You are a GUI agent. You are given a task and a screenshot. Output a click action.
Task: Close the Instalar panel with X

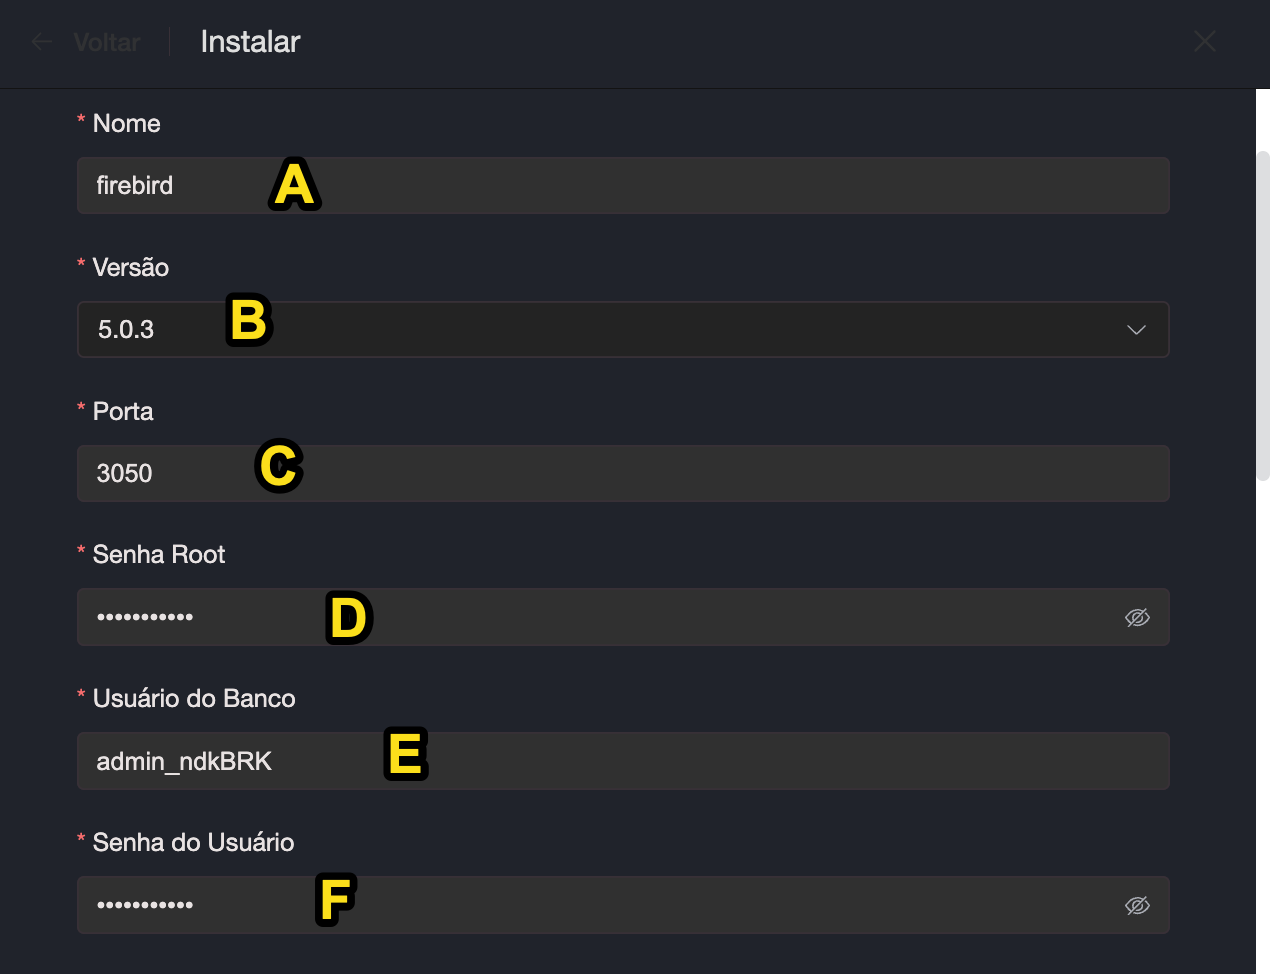(x=1204, y=41)
